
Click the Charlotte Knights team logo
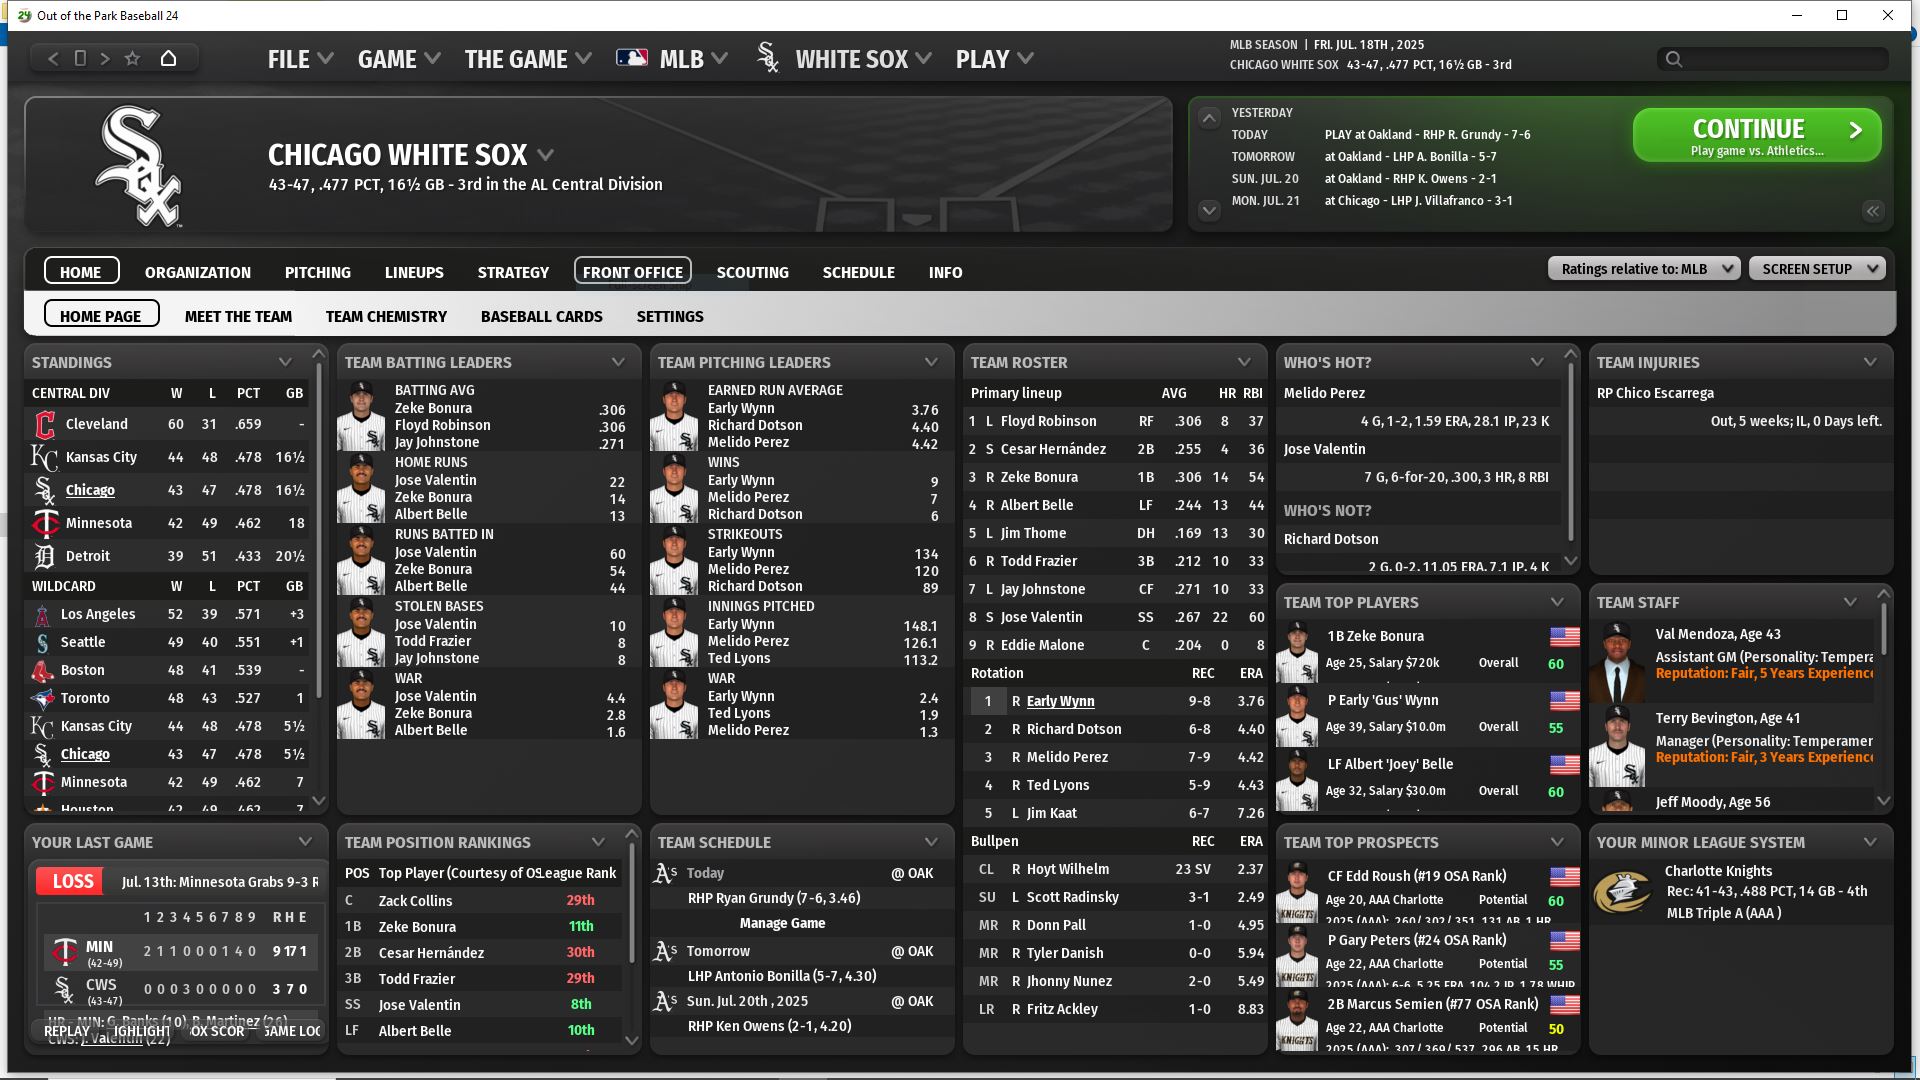click(1621, 892)
